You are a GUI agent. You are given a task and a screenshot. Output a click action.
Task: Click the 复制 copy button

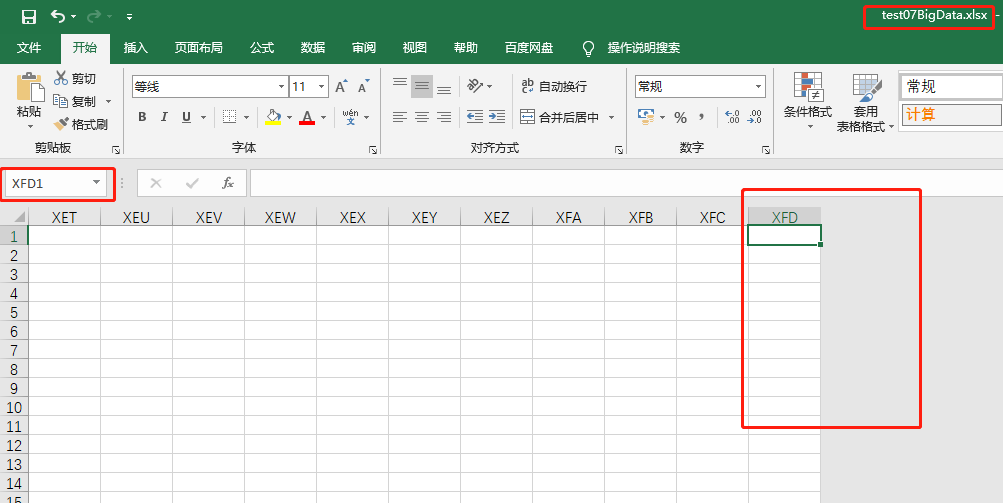point(75,101)
